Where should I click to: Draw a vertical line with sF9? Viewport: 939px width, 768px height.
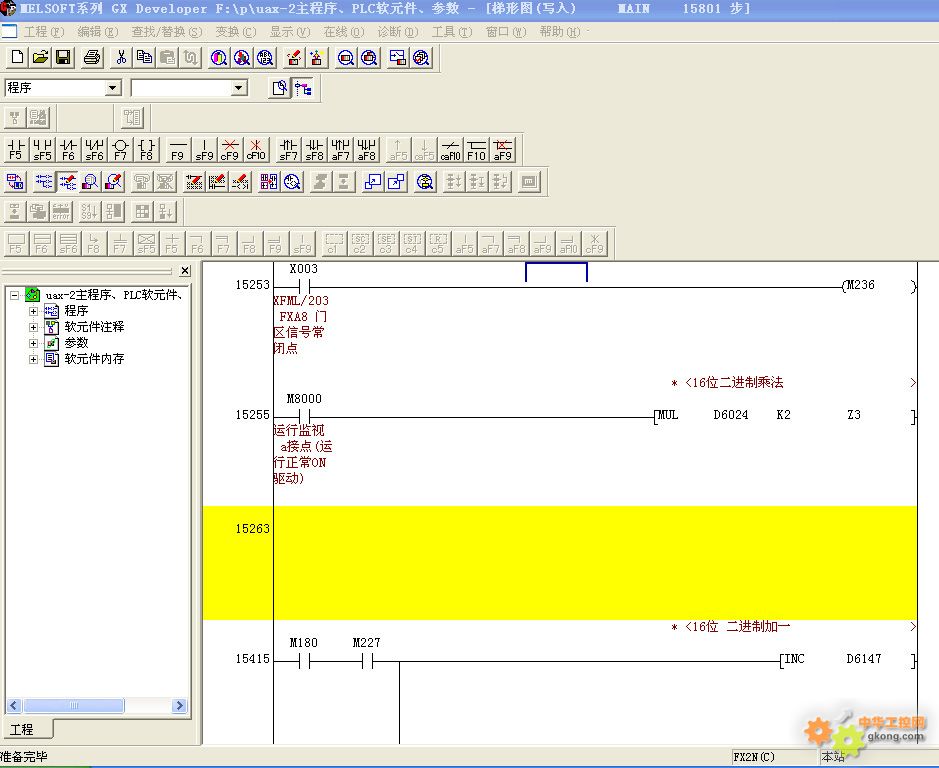pos(204,150)
